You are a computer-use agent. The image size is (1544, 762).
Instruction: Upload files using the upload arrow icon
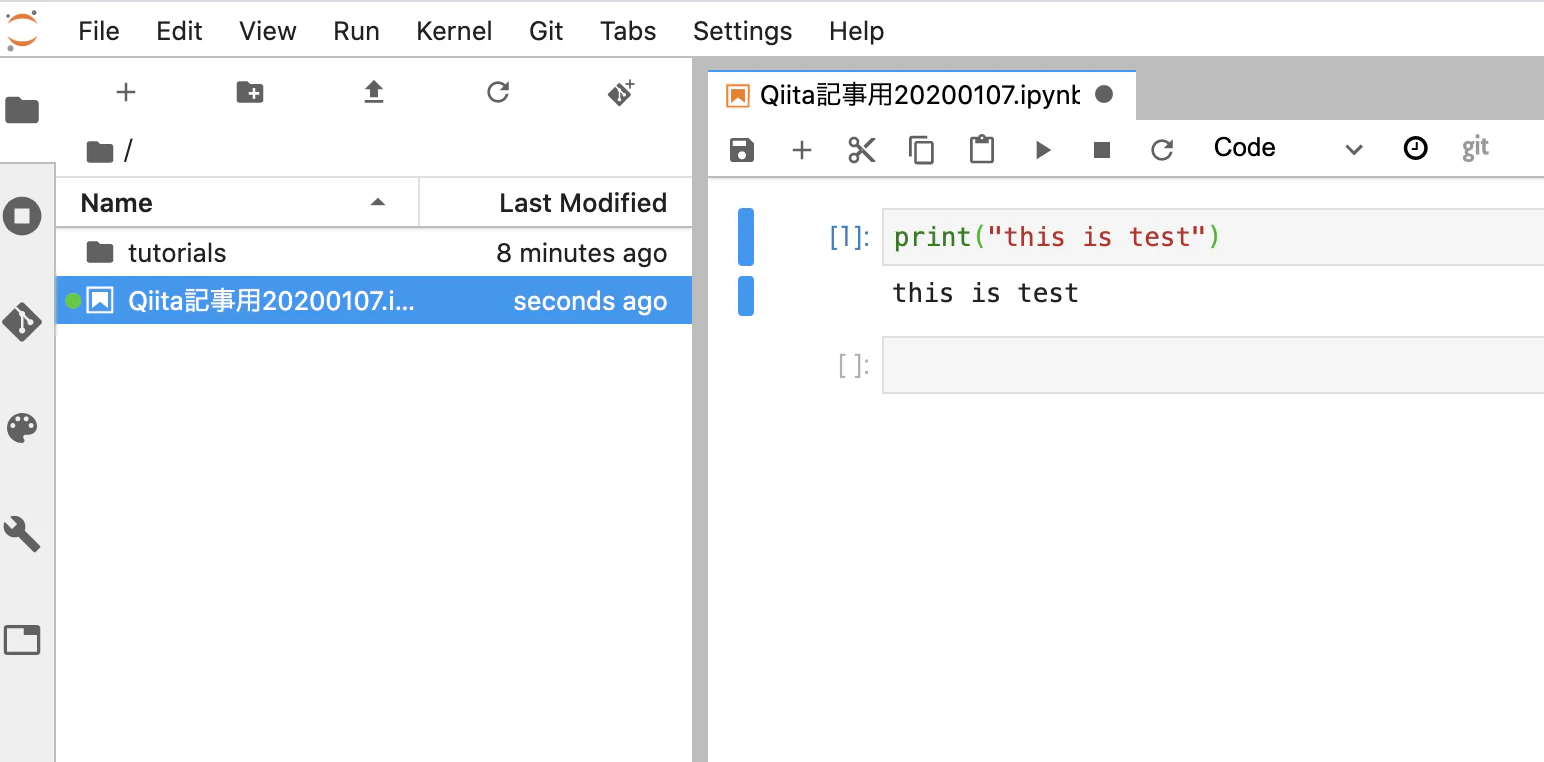coord(374,93)
